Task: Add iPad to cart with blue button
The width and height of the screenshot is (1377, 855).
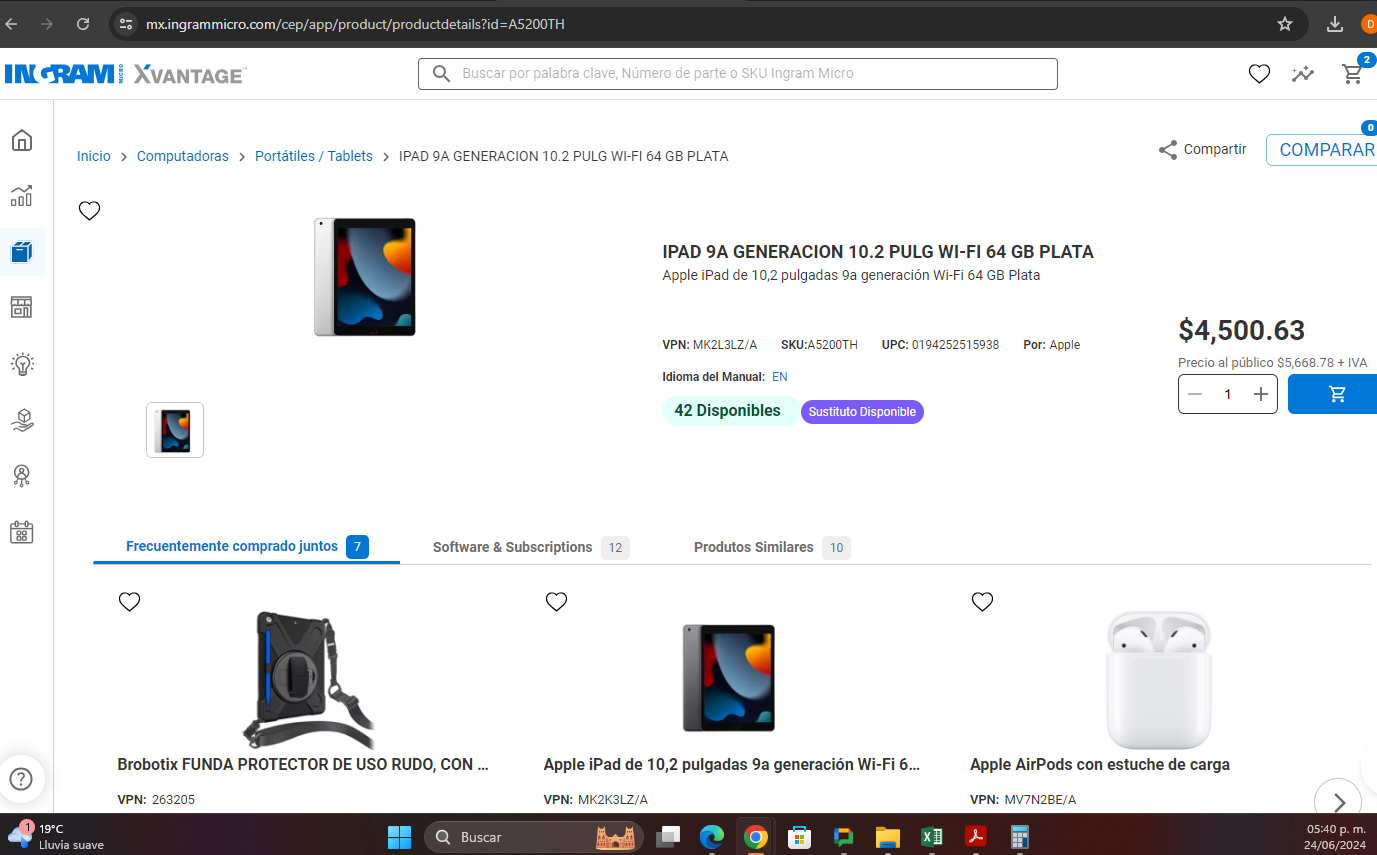Action: (1333, 394)
